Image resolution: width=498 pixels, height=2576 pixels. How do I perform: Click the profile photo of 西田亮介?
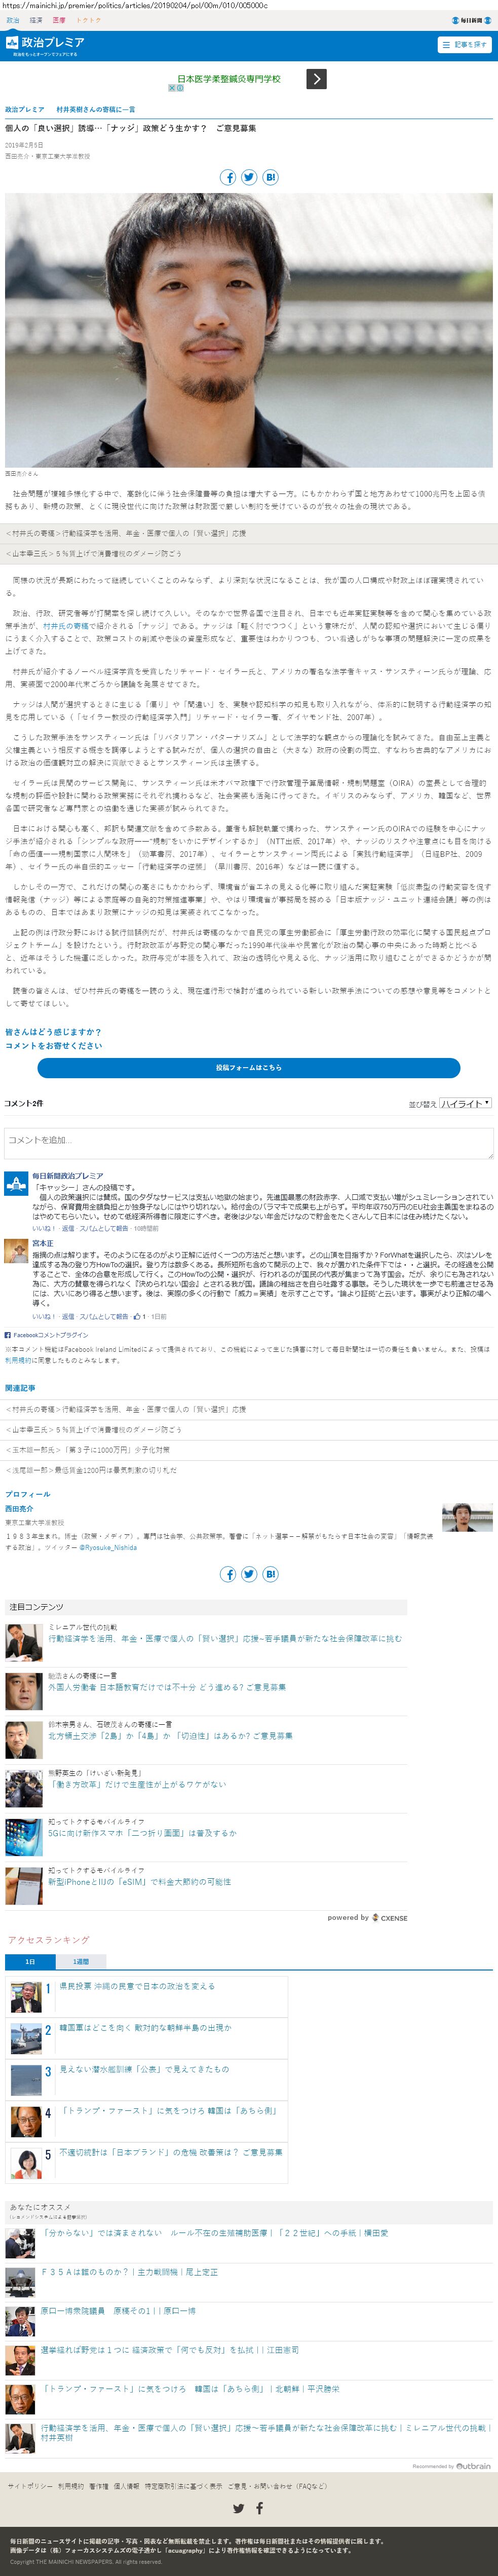(x=467, y=1517)
